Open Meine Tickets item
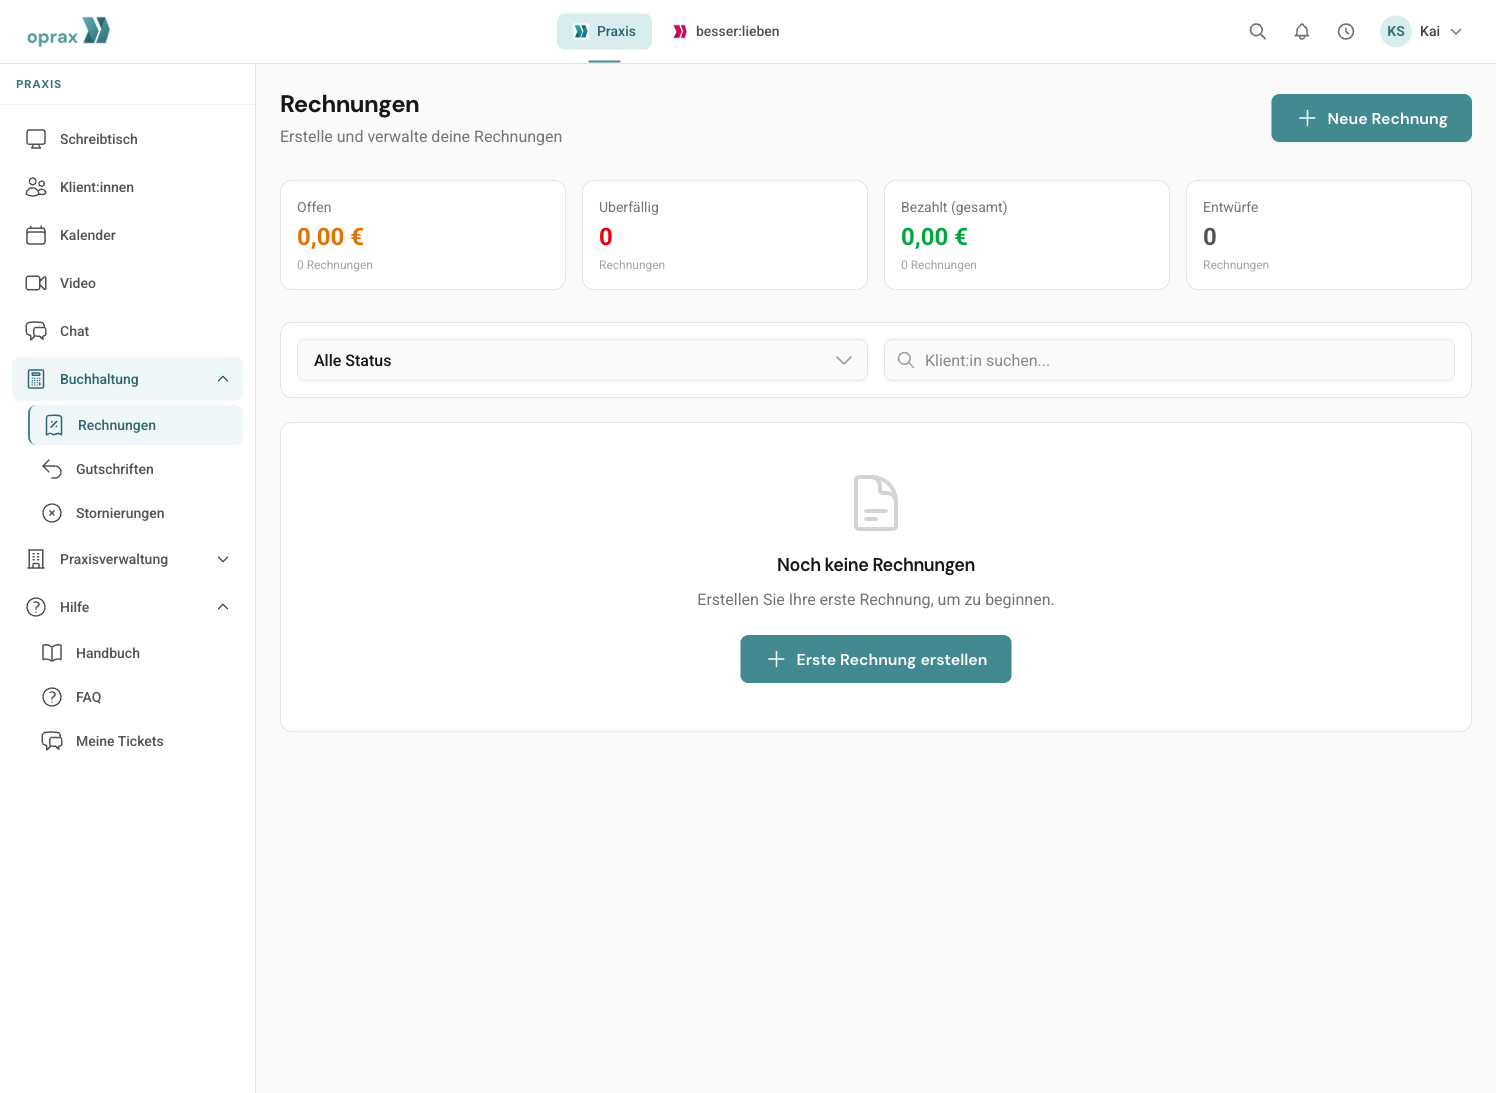This screenshot has width=1496, height=1093. tap(136, 741)
